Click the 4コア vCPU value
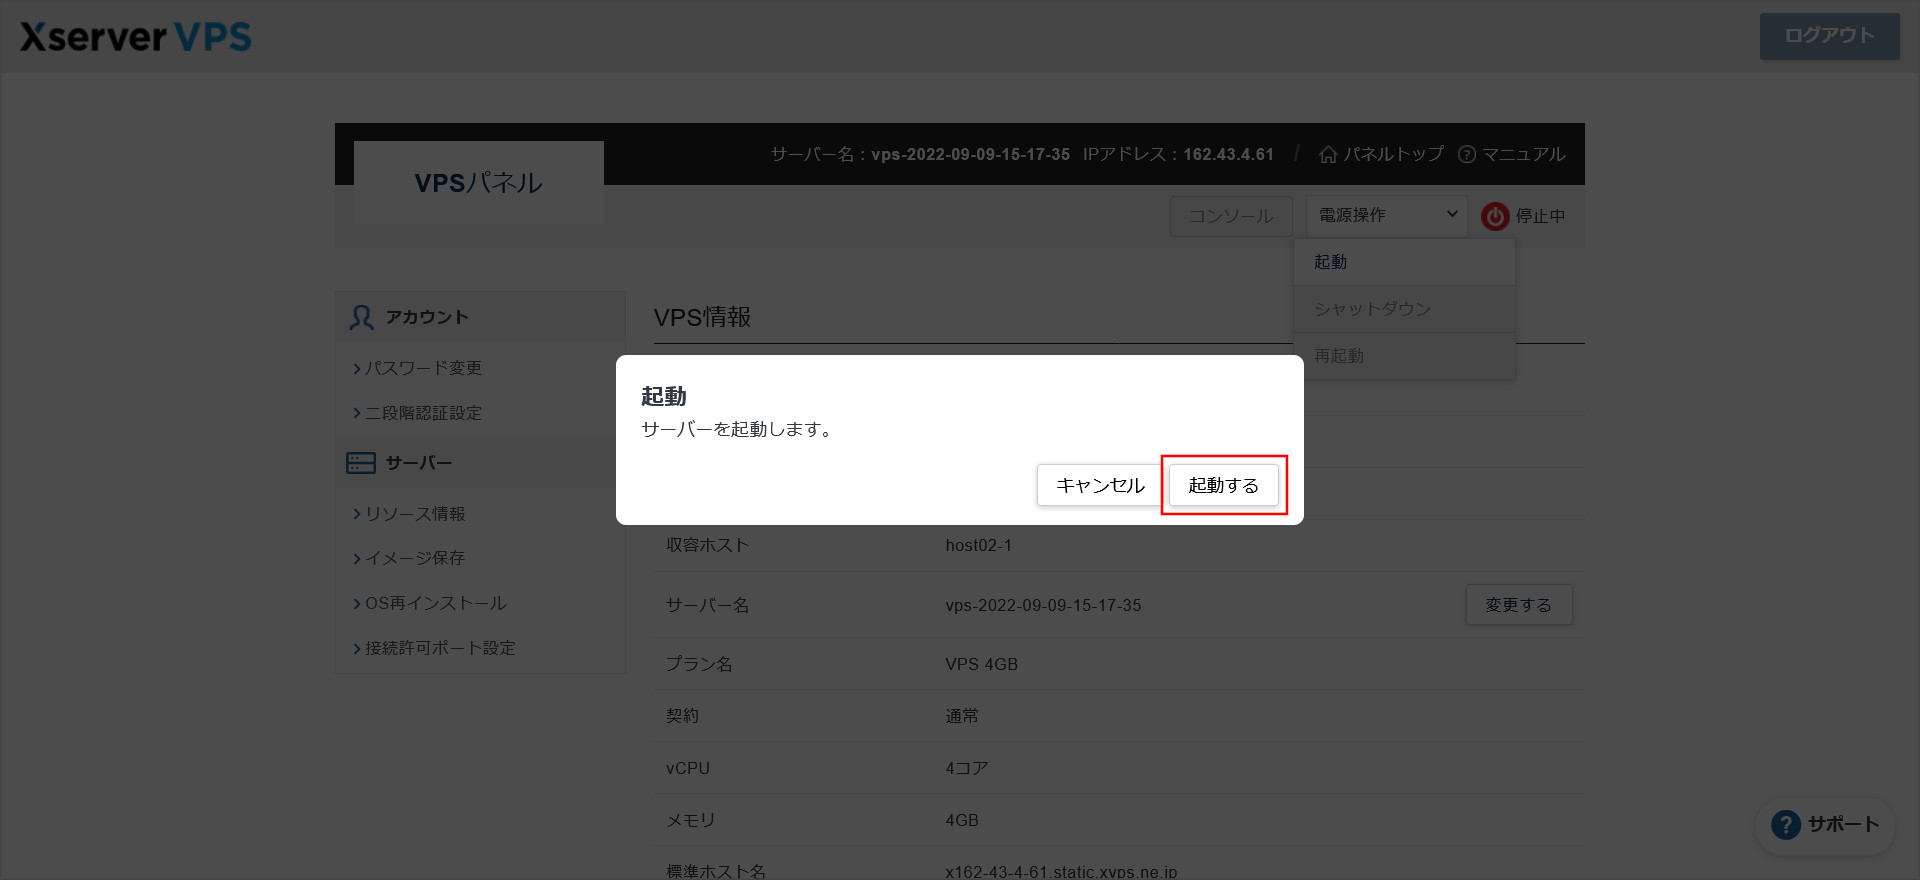The image size is (1920, 880). (x=966, y=768)
